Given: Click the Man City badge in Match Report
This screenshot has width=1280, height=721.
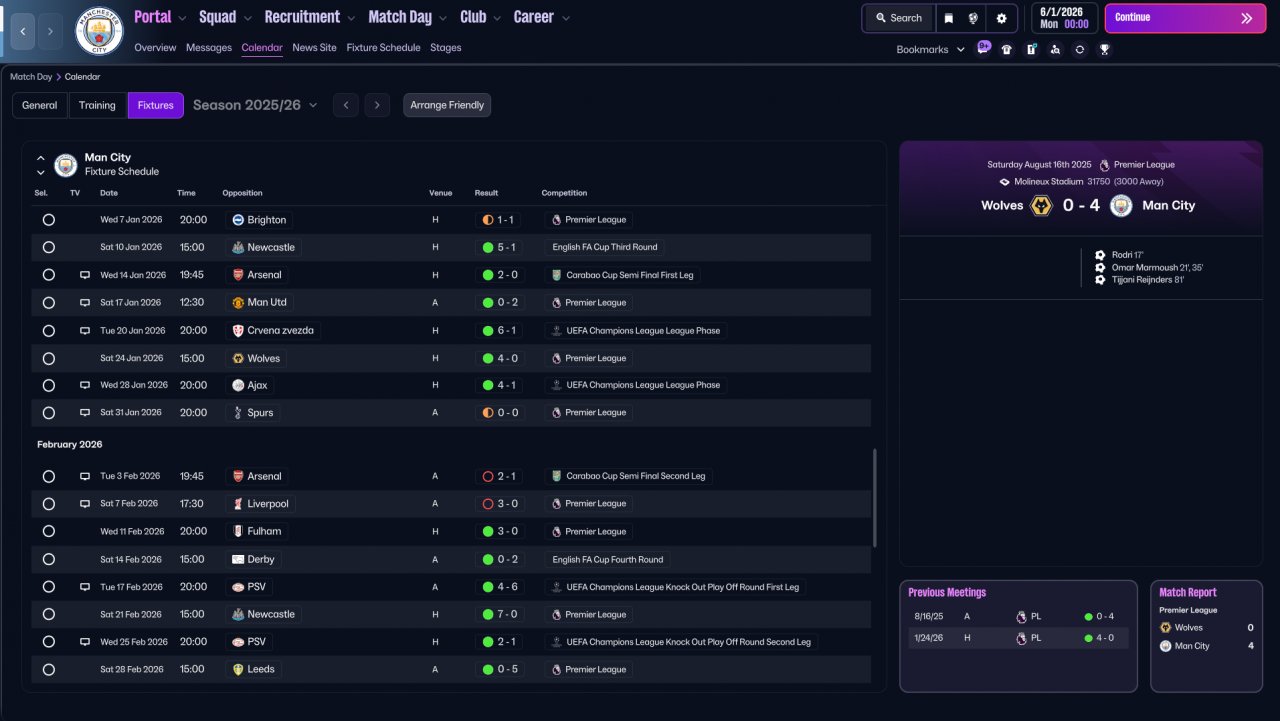Looking at the screenshot, I should (1165, 646).
